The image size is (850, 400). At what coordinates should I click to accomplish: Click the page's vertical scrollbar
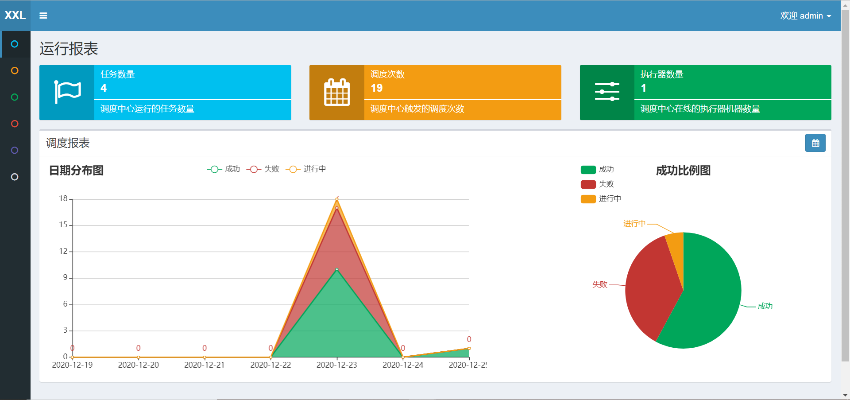[x=845, y=200]
